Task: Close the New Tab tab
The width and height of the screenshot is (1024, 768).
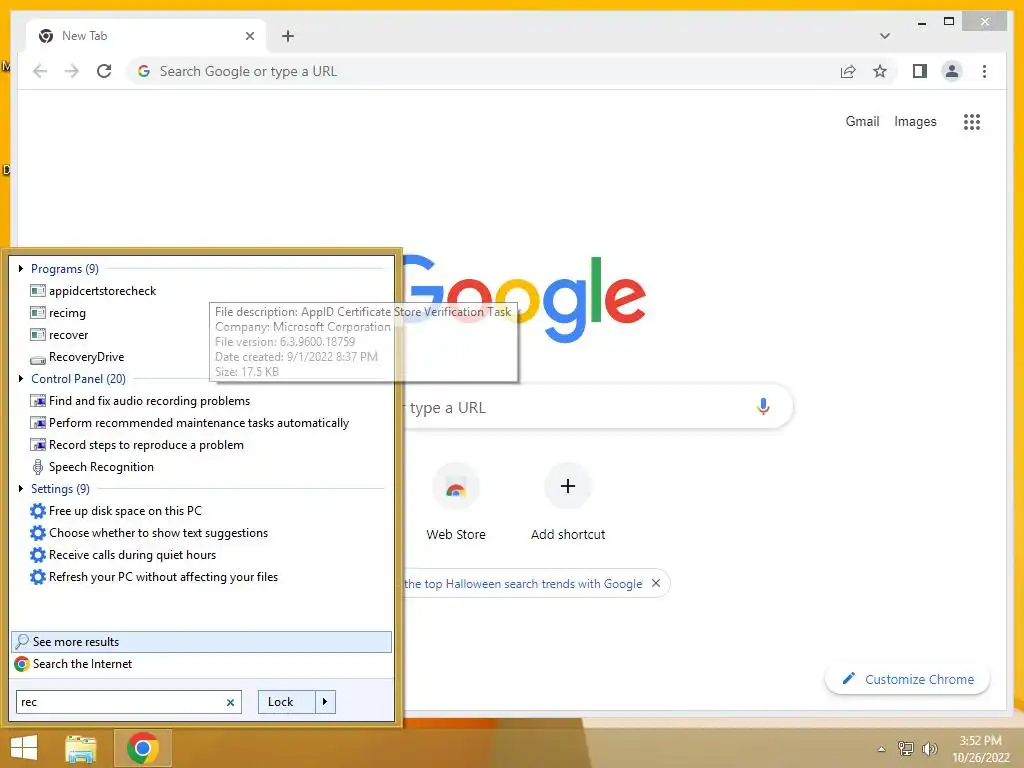Action: pos(249,36)
